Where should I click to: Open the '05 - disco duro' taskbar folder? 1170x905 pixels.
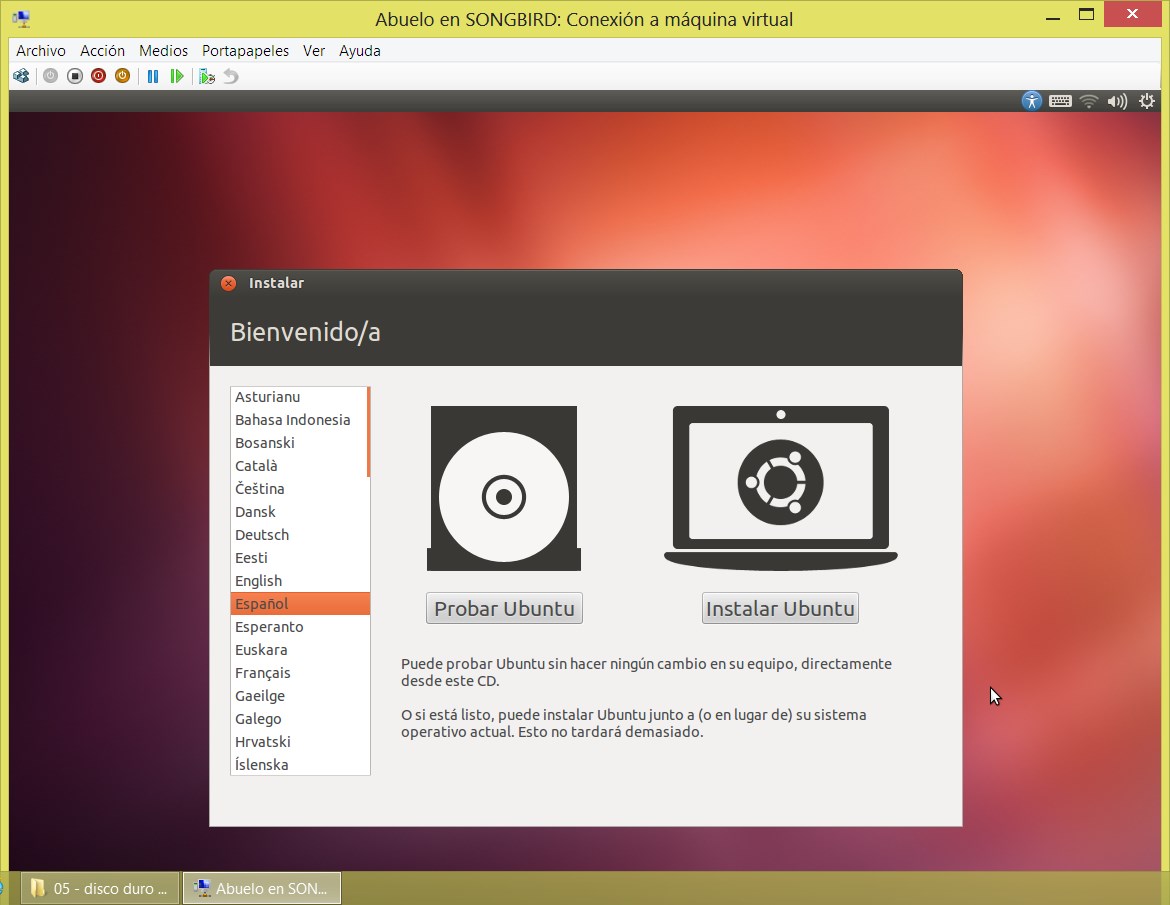click(x=99, y=889)
